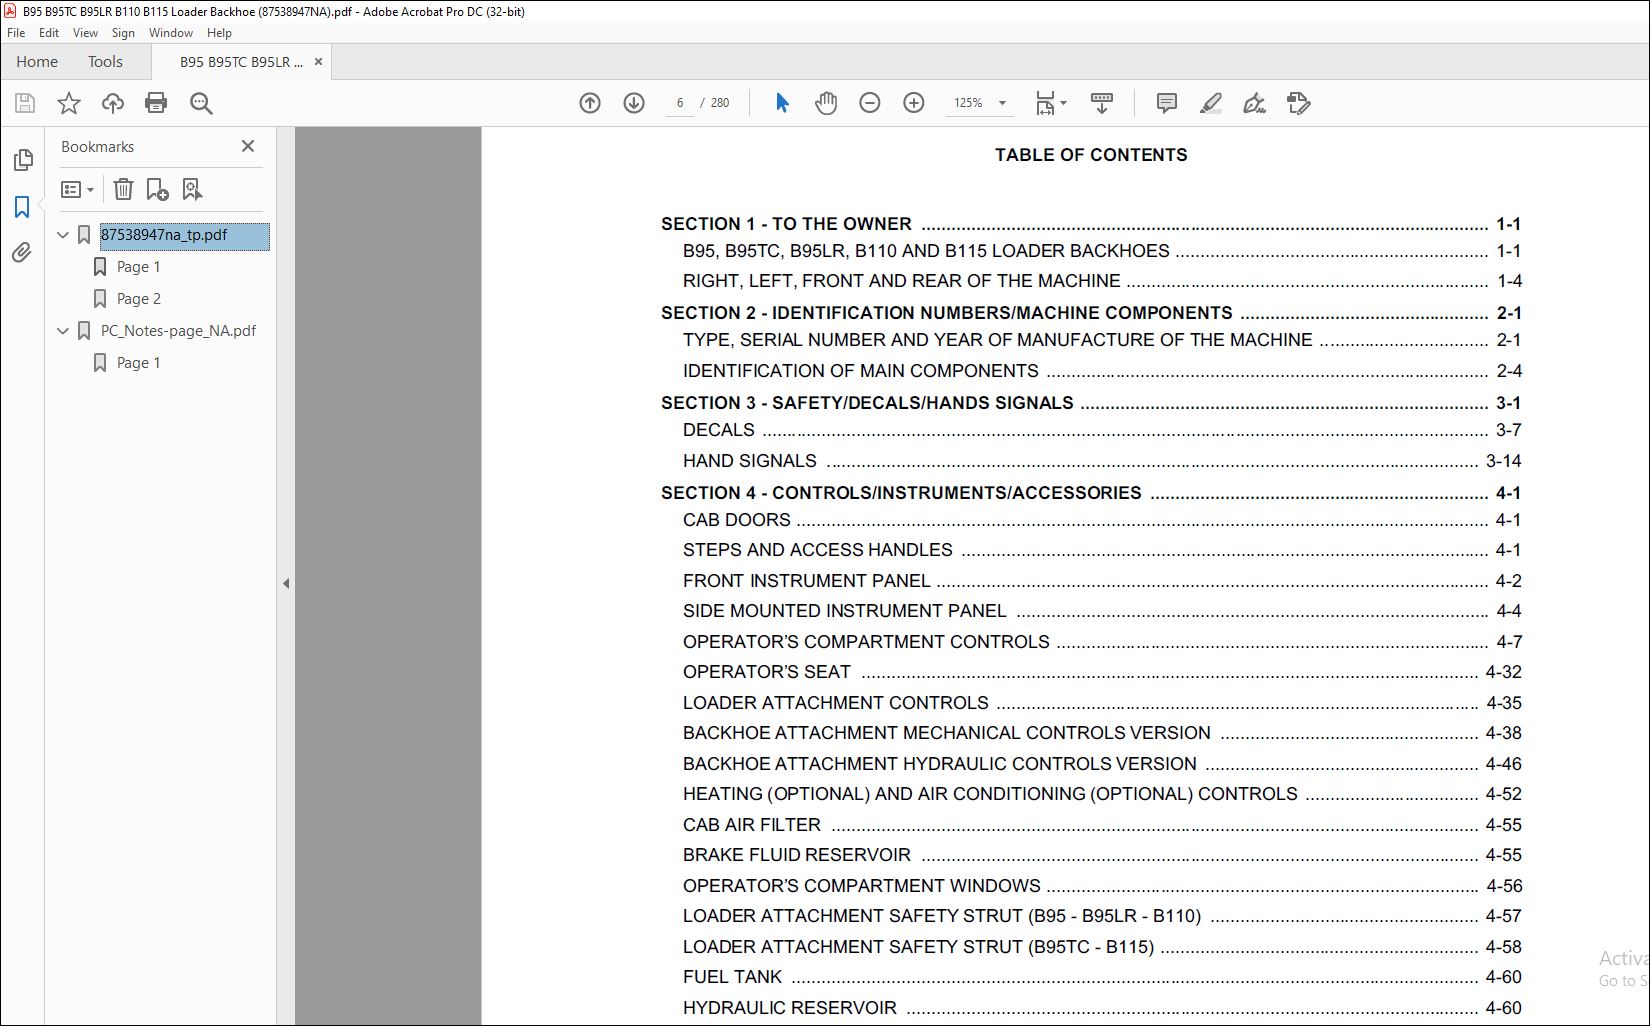This screenshot has height=1026, width=1650.
Task: Go to next page arrow
Action: tap(634, 103)
